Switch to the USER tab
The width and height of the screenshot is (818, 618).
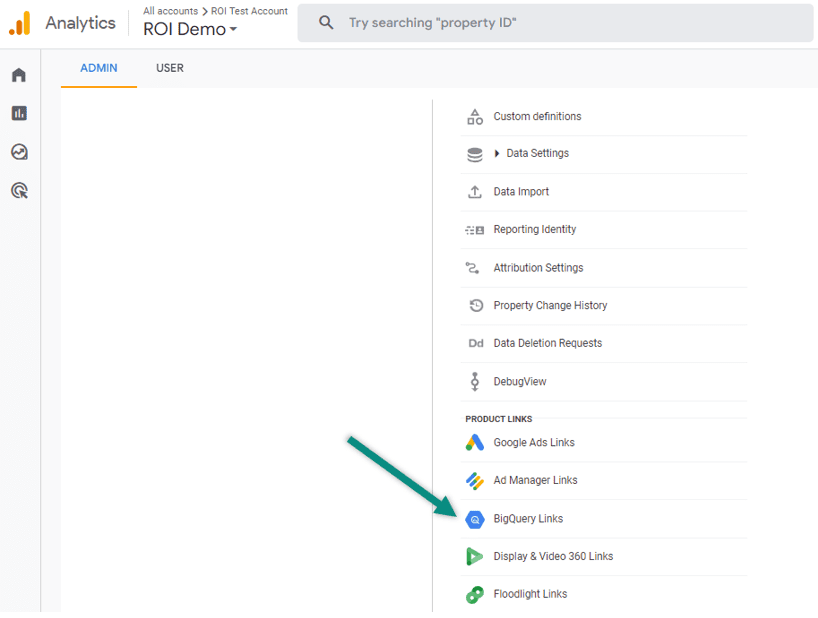point(170,68)
